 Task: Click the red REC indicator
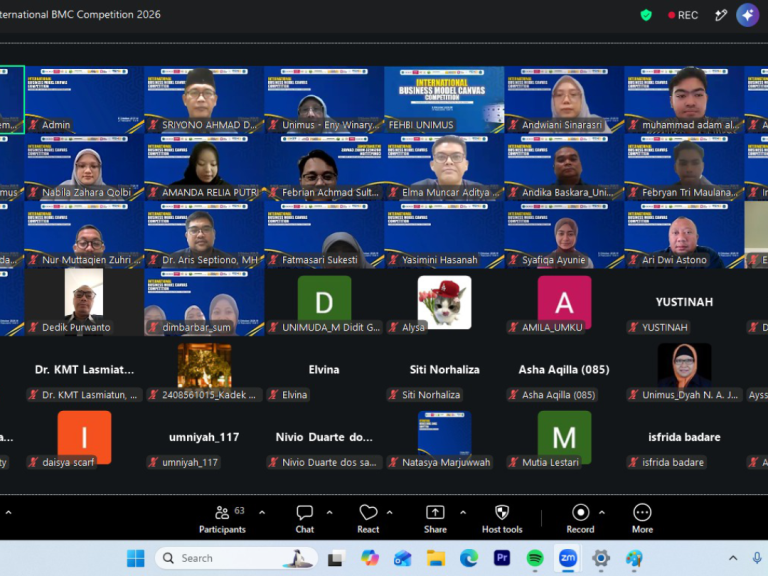[x=683, y=15]
